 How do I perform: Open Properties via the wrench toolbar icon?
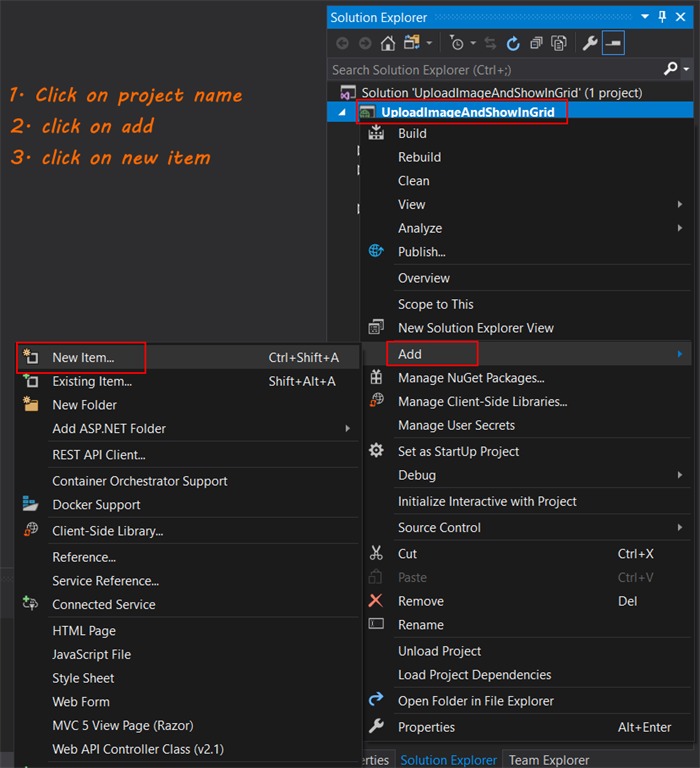tap(590, 43)
